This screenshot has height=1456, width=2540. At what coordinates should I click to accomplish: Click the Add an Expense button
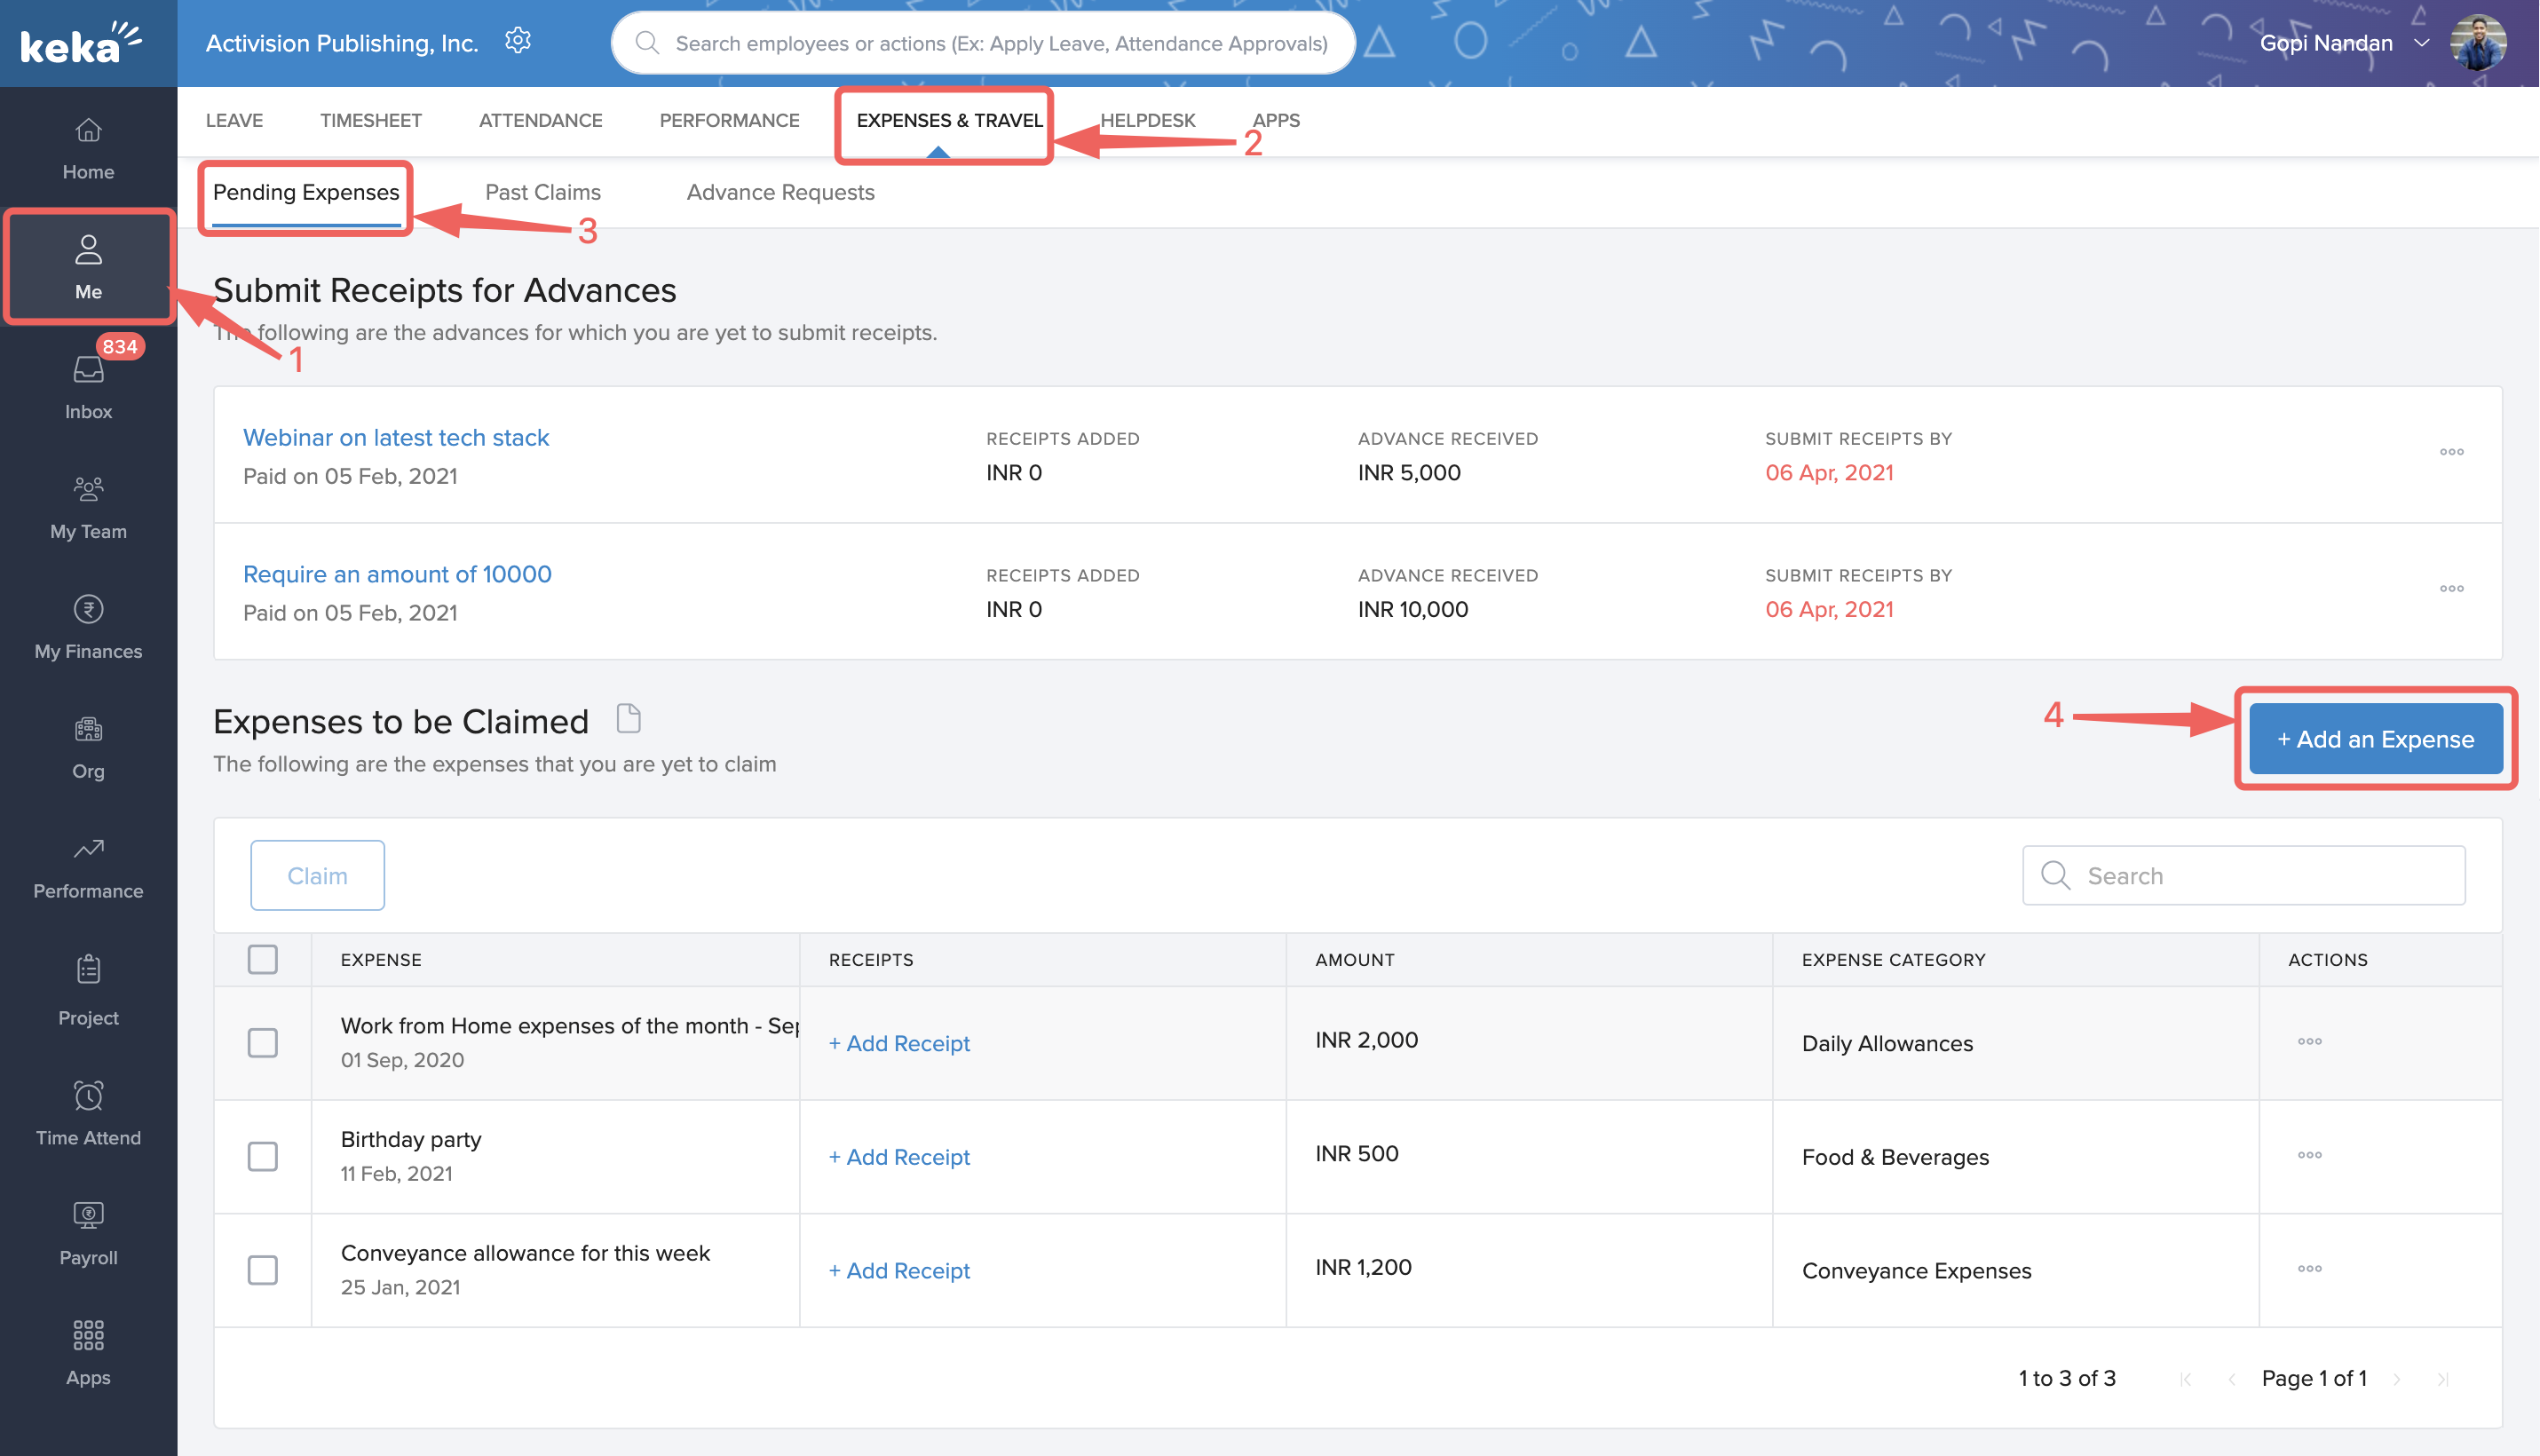pyautogui.click(x=2375, y=739)
